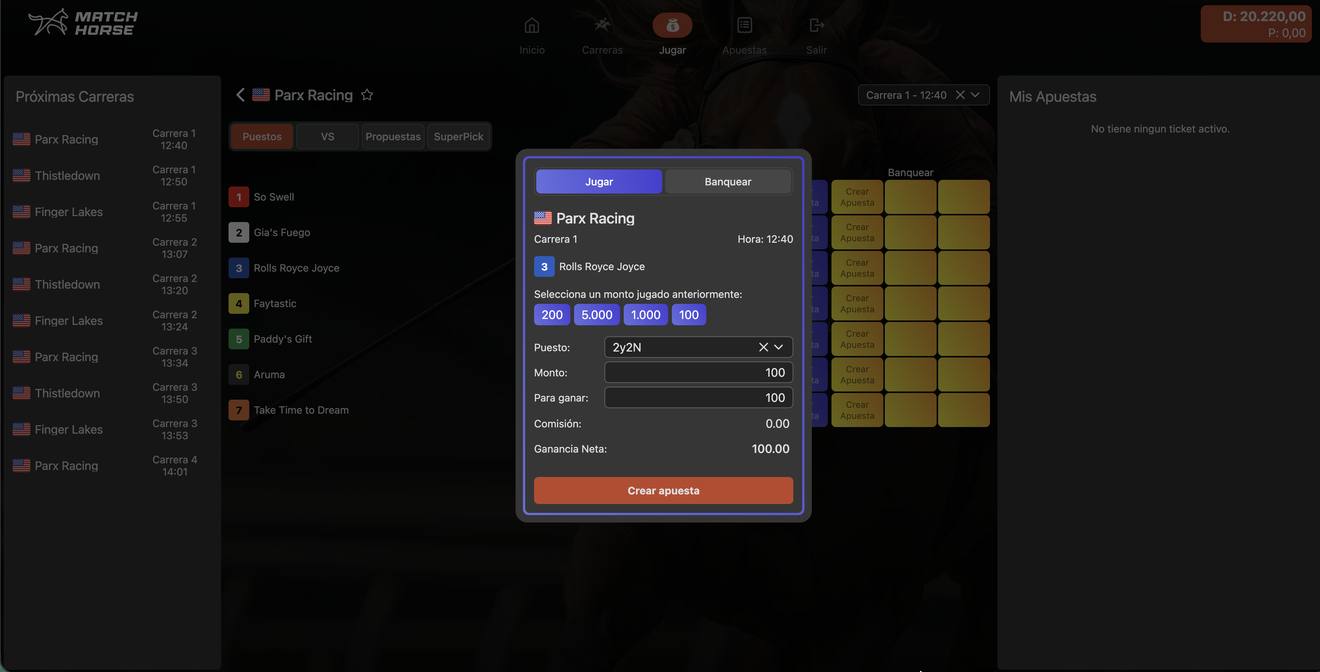Select horse number 2 Gia's Fuego badge
Screen dimensions: 1320x672
(x=238, y=232)
